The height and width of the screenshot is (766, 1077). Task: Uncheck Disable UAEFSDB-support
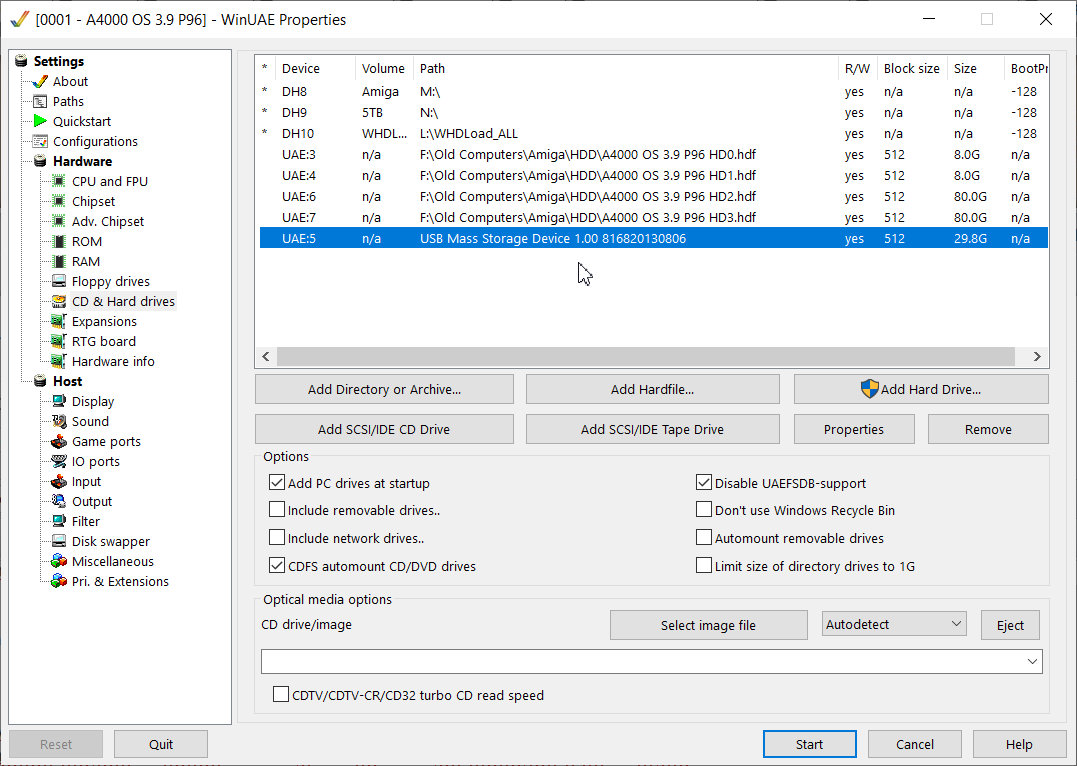tap(703, 482)
